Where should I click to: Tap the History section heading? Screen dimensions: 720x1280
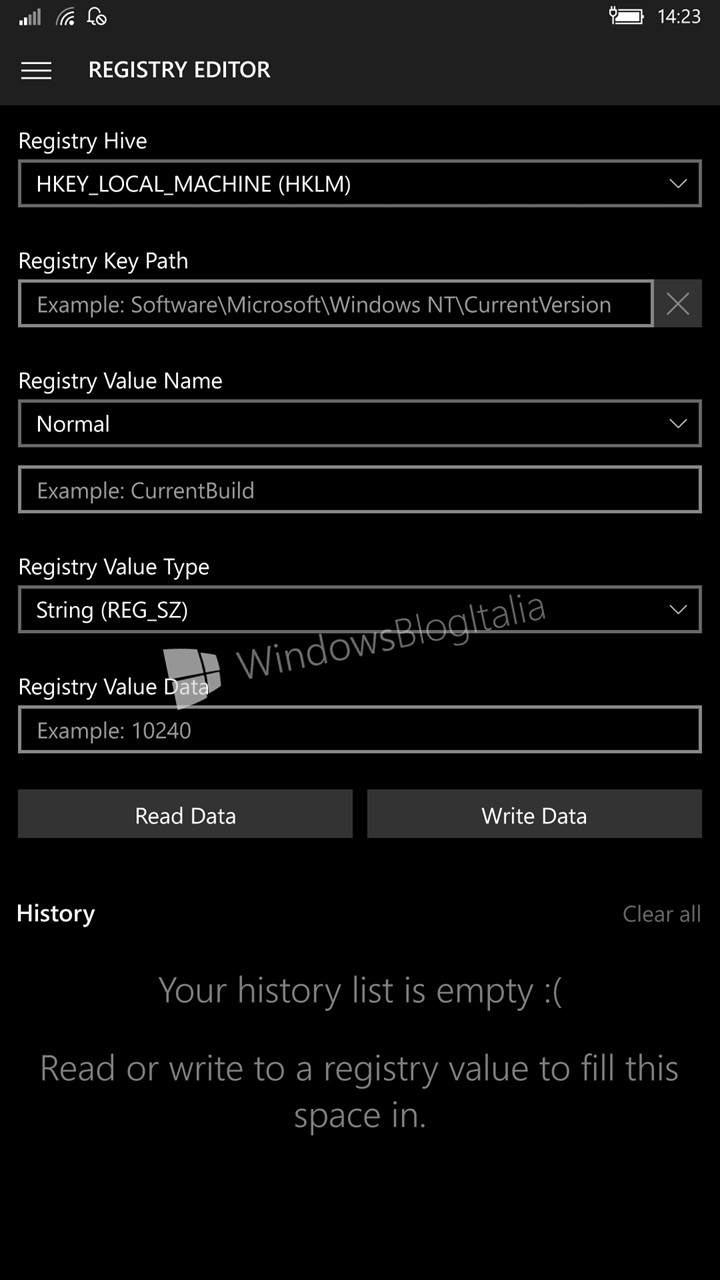click(56, 914)
